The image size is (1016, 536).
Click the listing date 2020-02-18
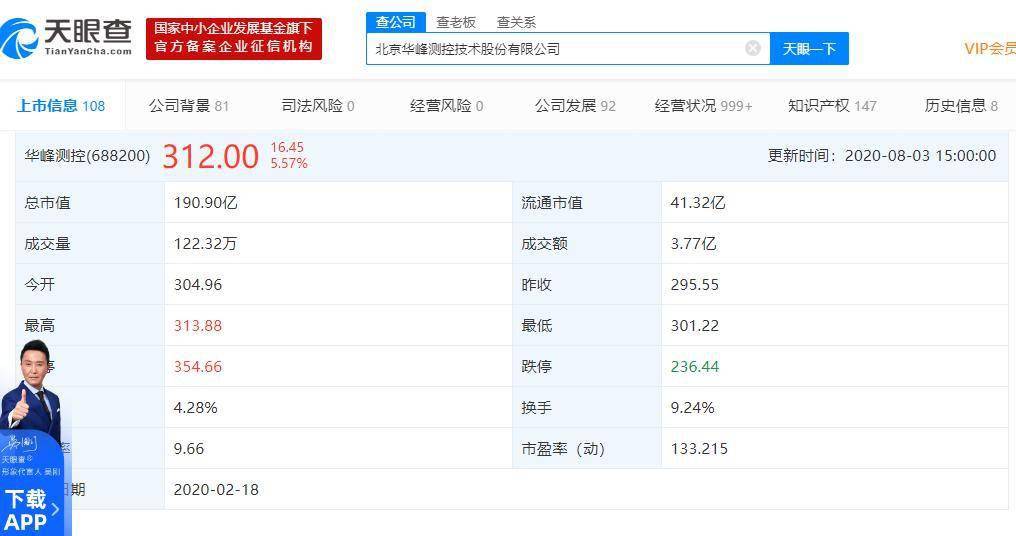point(216,489)
